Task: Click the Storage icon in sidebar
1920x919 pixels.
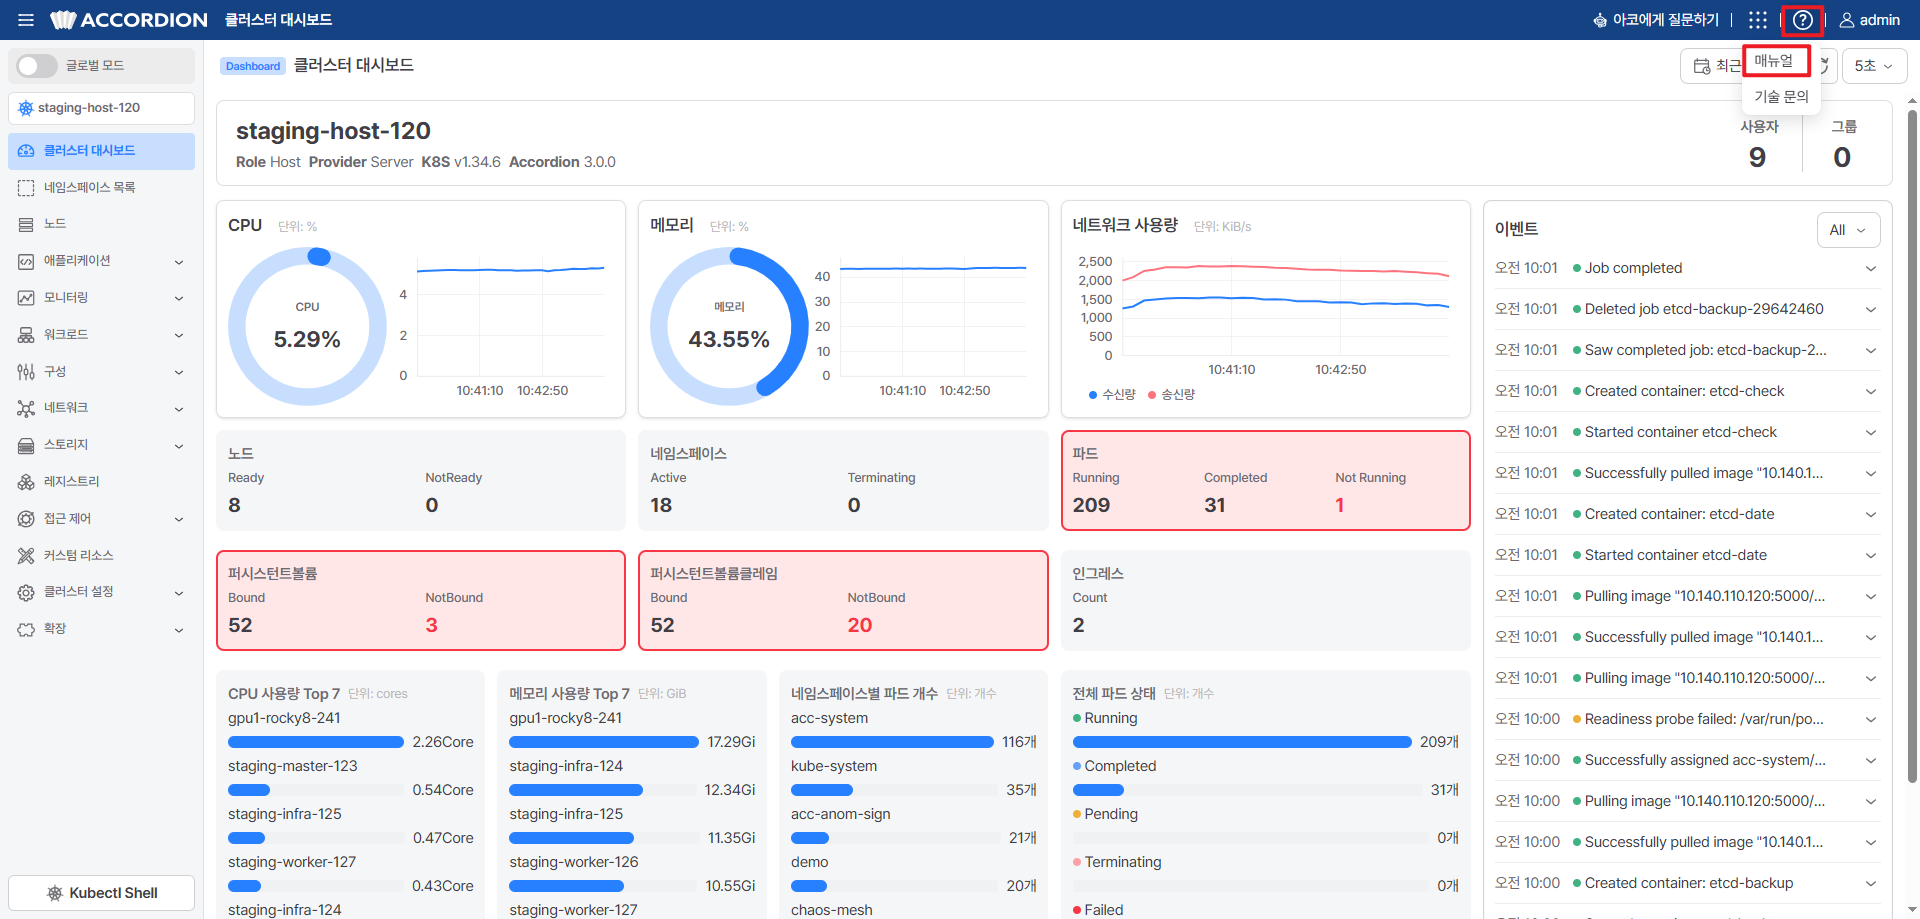Action: coord(26,445)
